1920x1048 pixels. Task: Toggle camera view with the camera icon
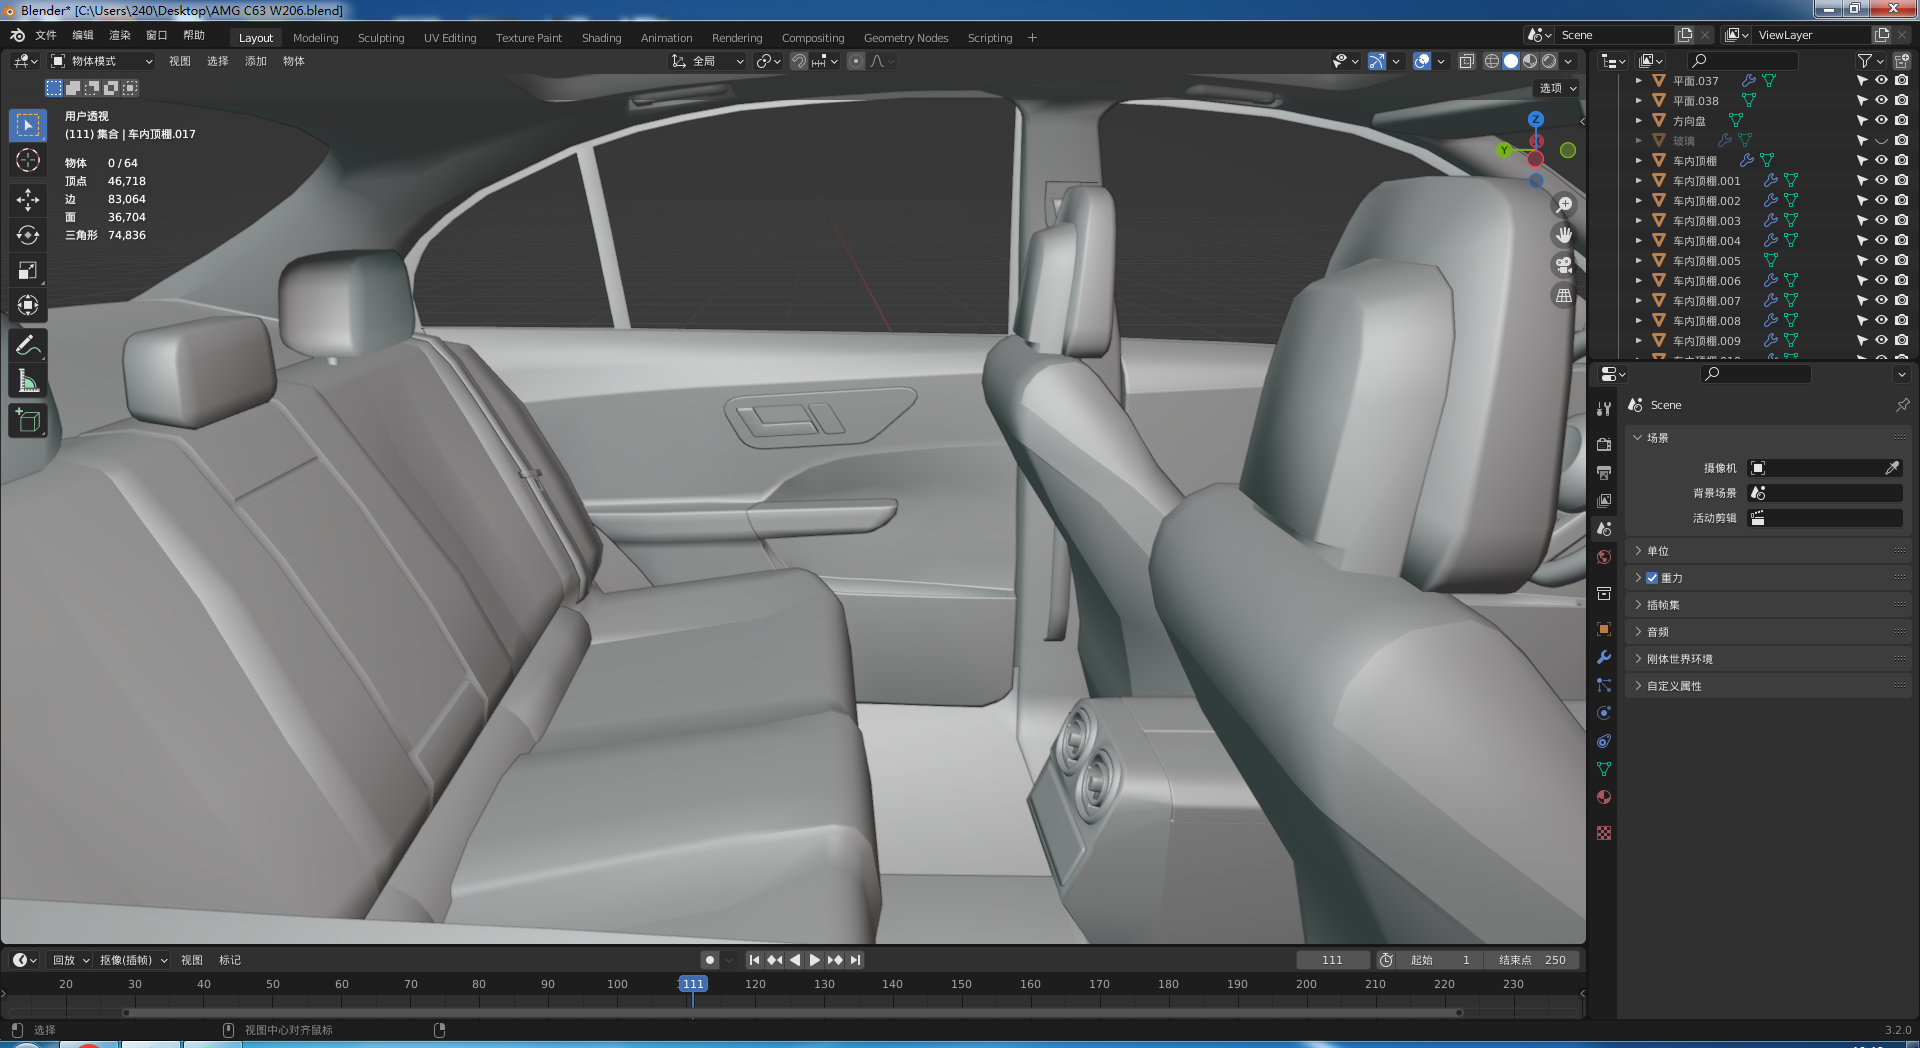[1564, 265]
